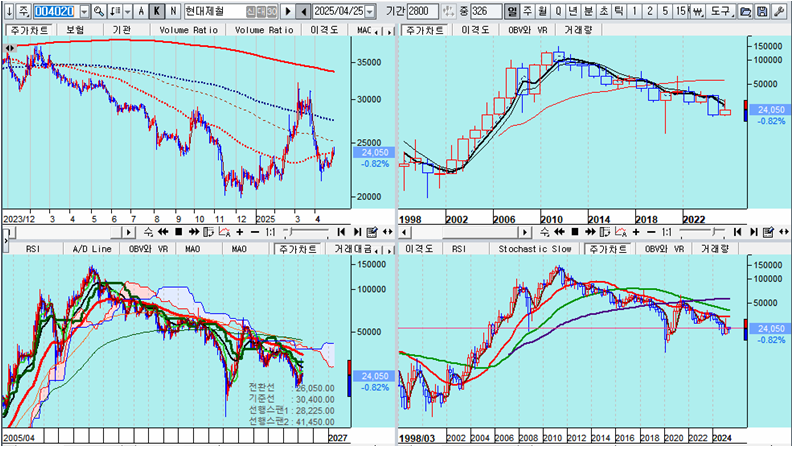Open the stock code 004020 dropdown arrow
The width and height of the screenshot is (794, 449).
tap(85, 11)
